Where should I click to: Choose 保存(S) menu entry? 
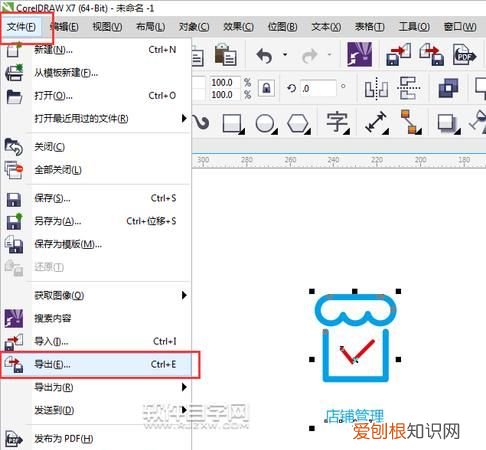[x=97, y=198]
